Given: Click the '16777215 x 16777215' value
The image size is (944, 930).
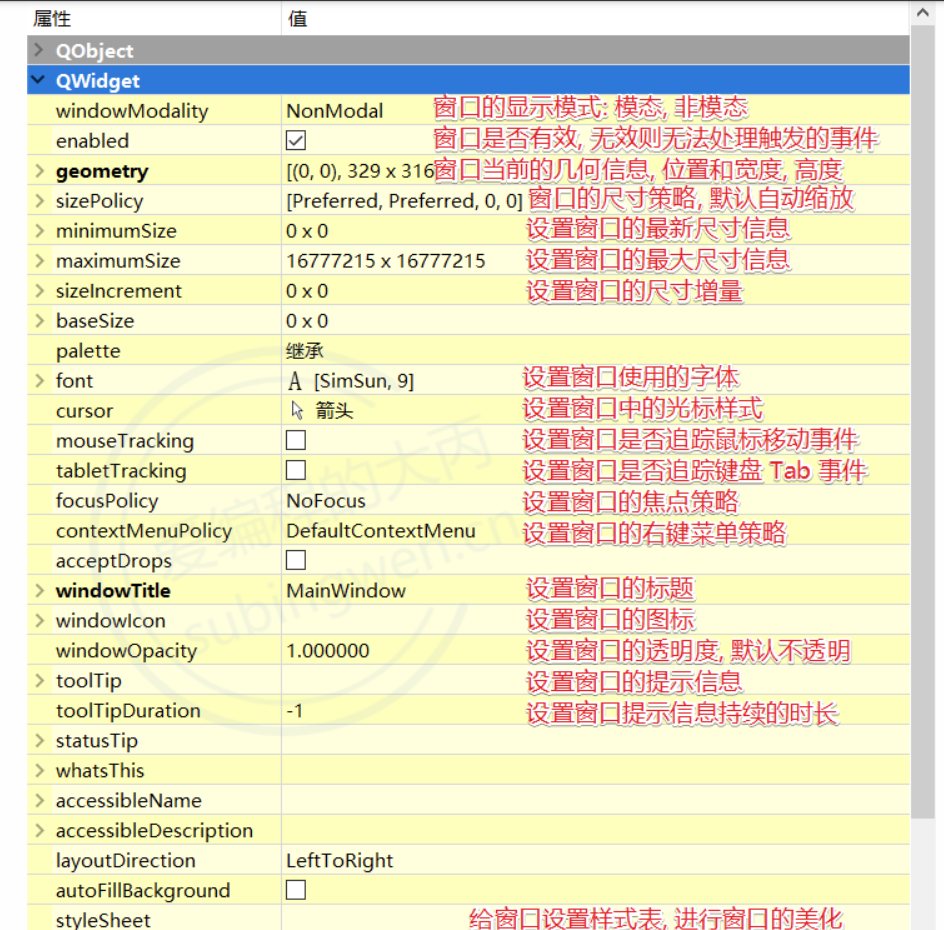Looking at the screenshot, I should coord(386,261).
